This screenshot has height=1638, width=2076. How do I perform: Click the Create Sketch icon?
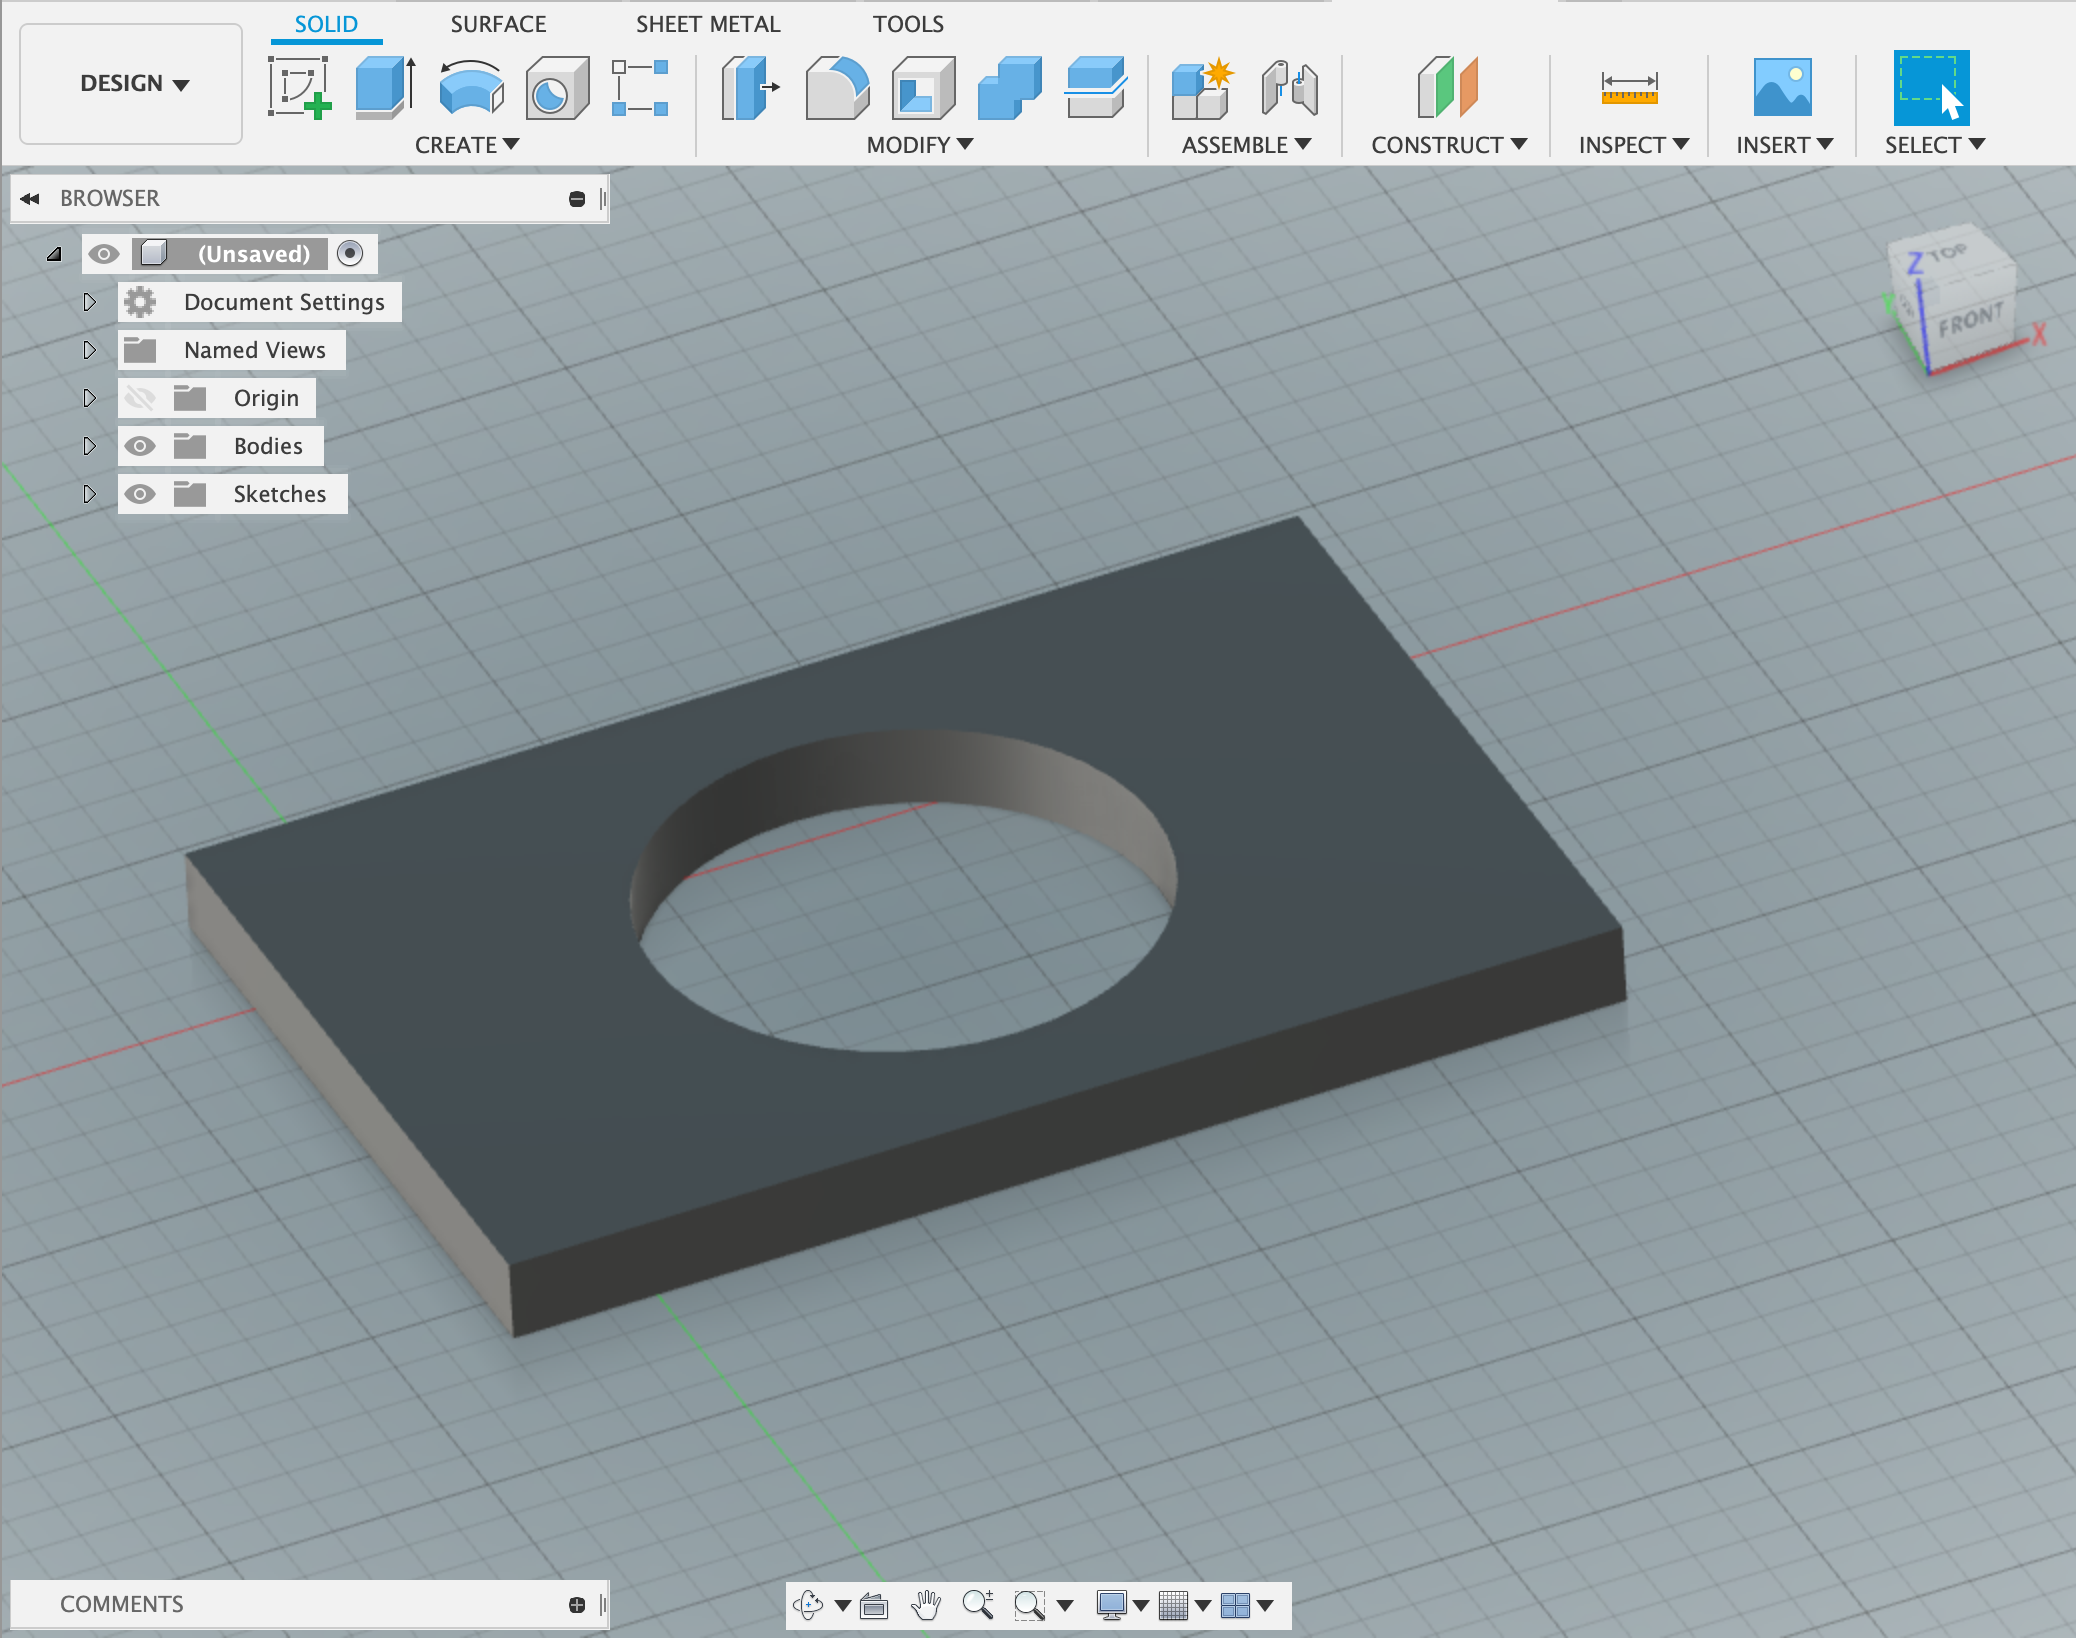298,87
